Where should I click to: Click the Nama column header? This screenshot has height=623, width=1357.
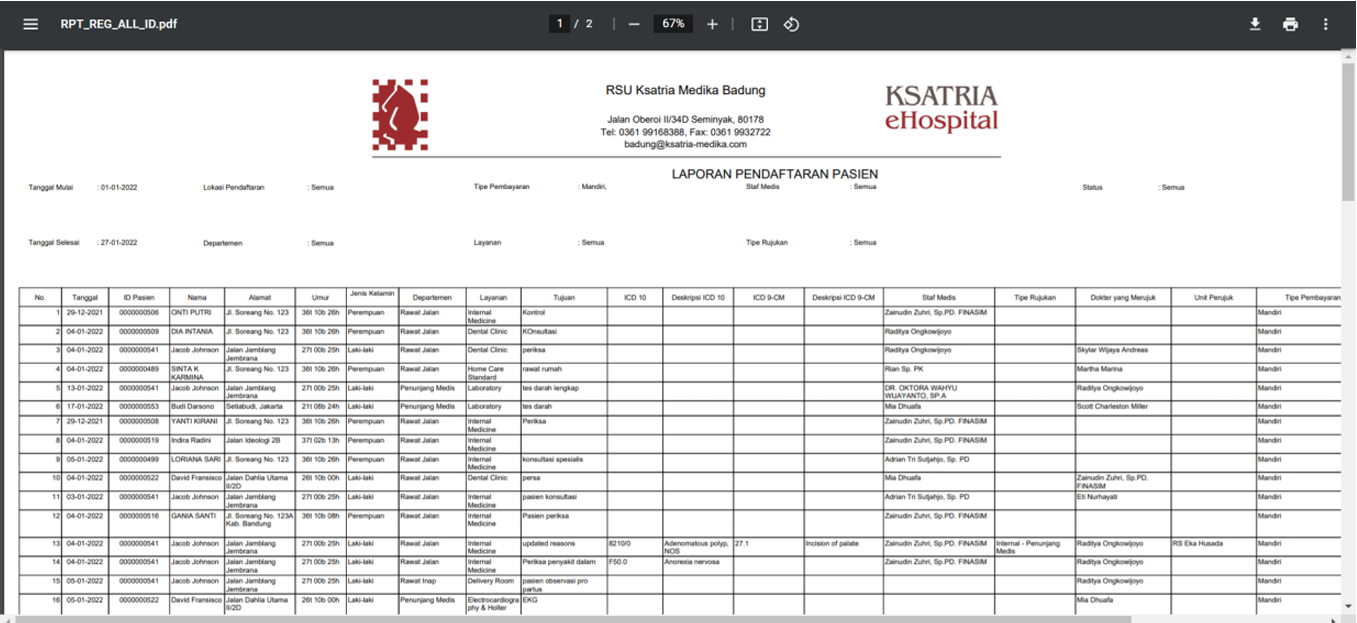196,297
